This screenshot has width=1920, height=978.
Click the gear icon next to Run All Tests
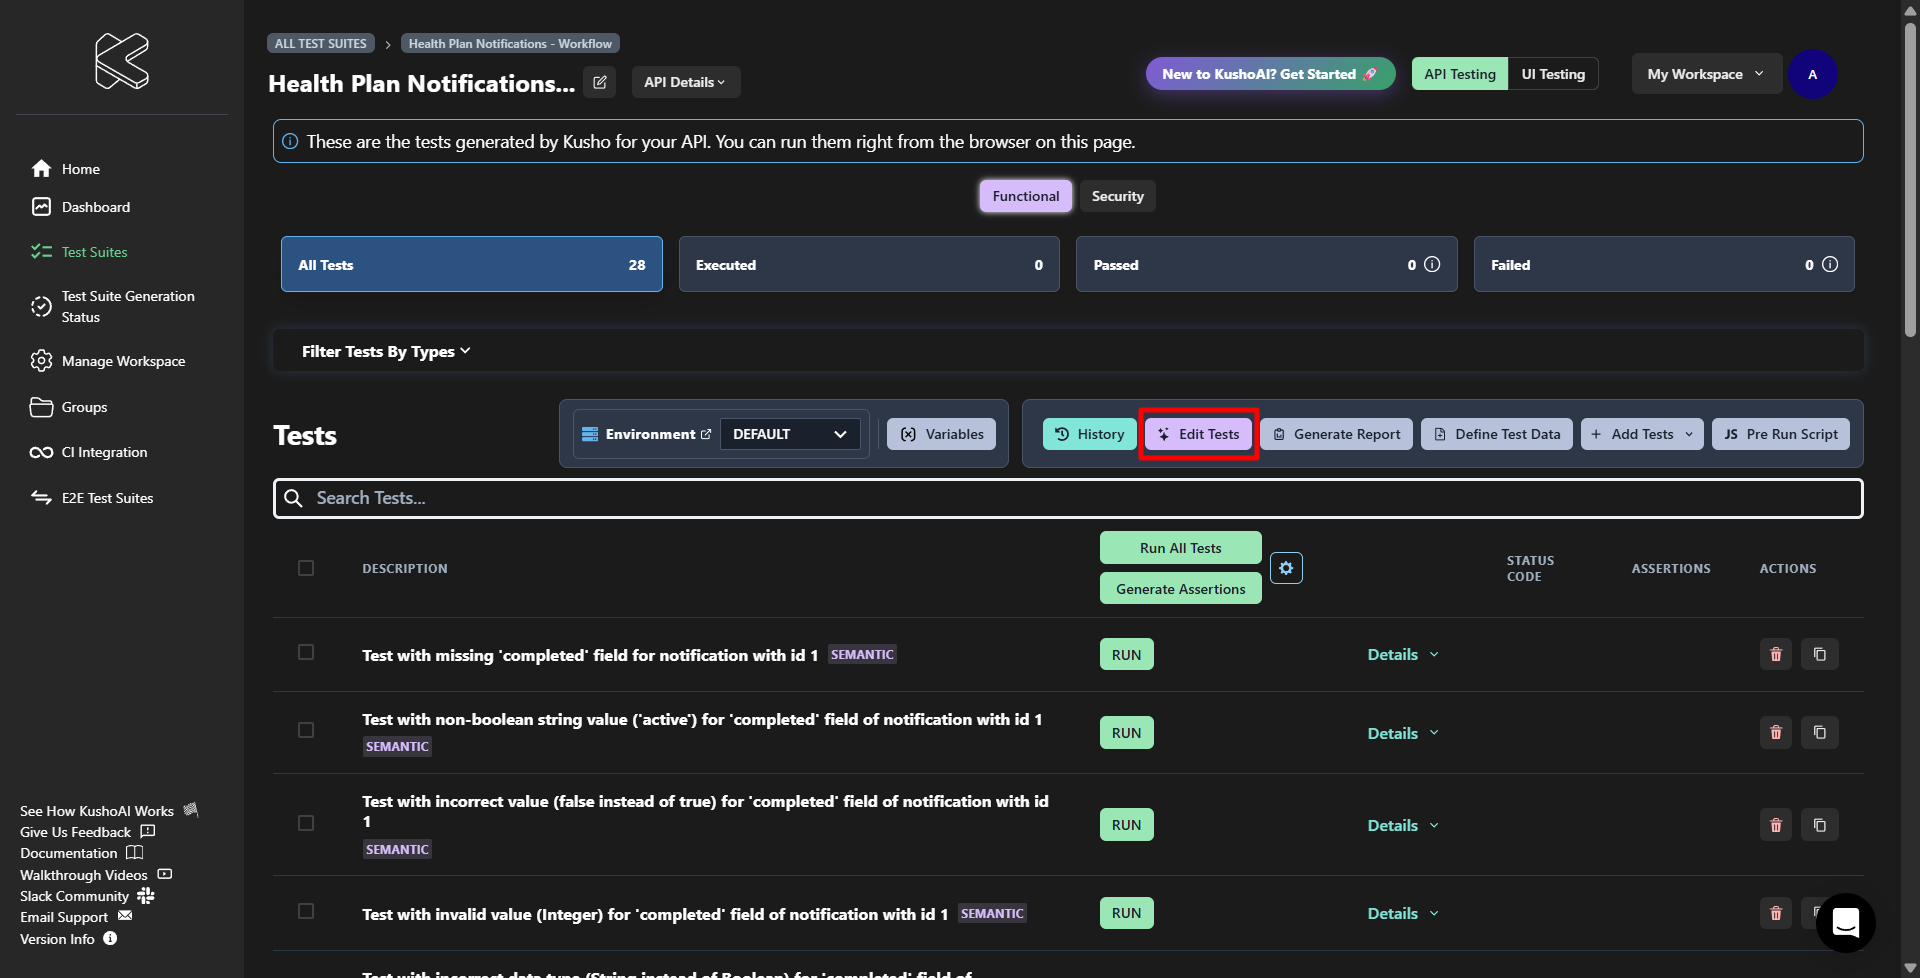tap(1286, 568)
